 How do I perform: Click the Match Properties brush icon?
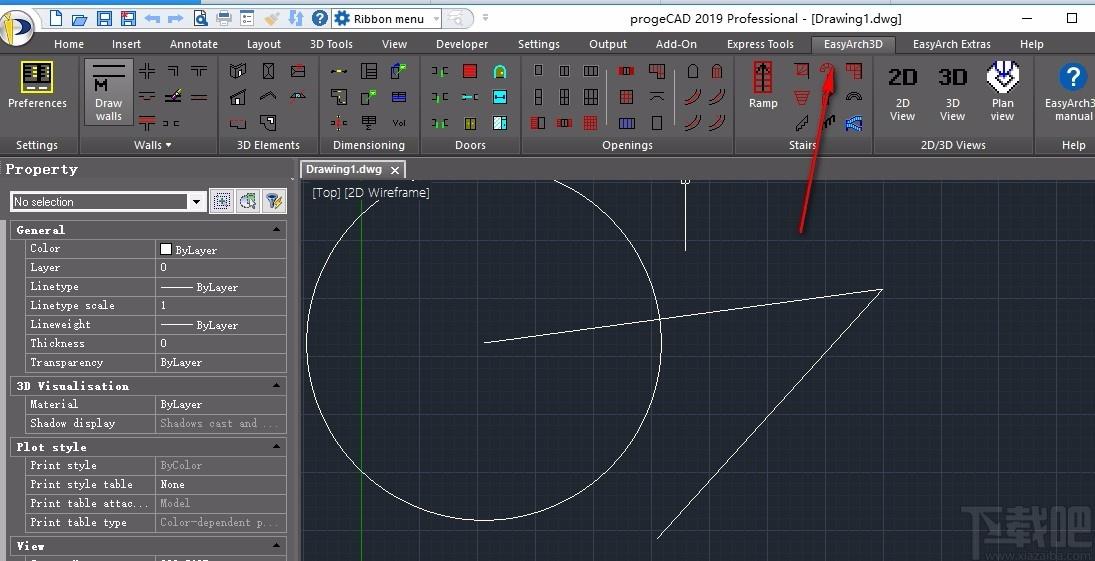272,18
